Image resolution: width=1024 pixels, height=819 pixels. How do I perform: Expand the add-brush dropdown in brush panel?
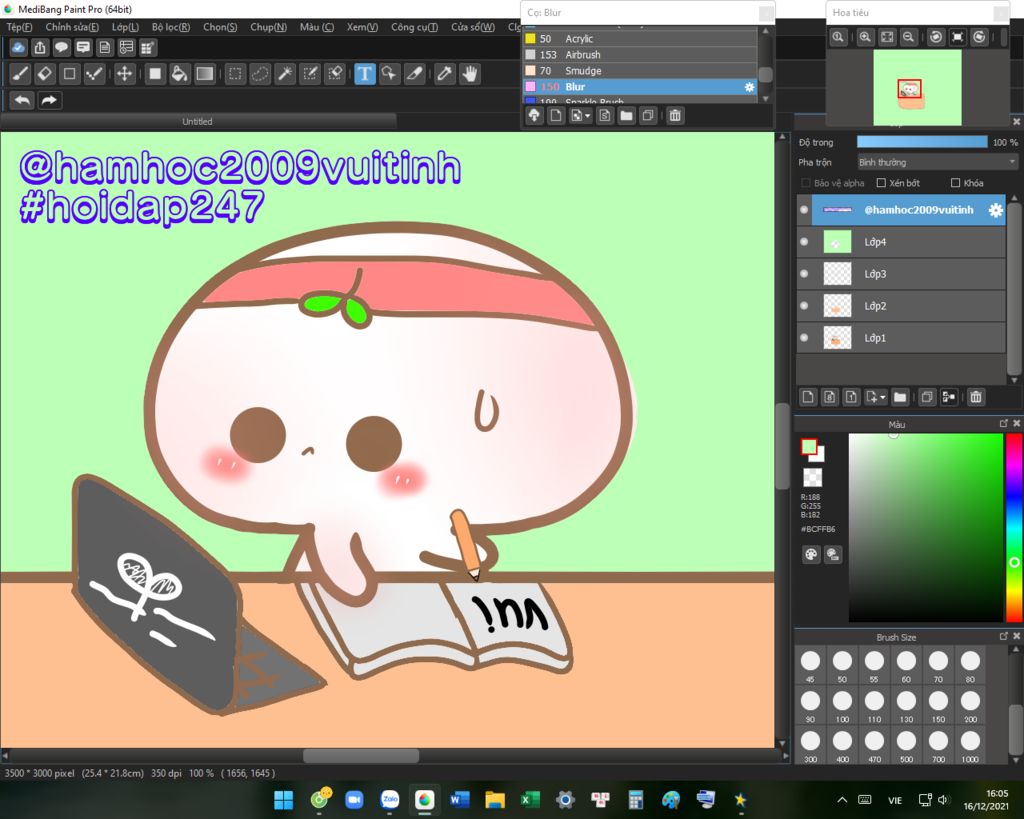[588, 116]
